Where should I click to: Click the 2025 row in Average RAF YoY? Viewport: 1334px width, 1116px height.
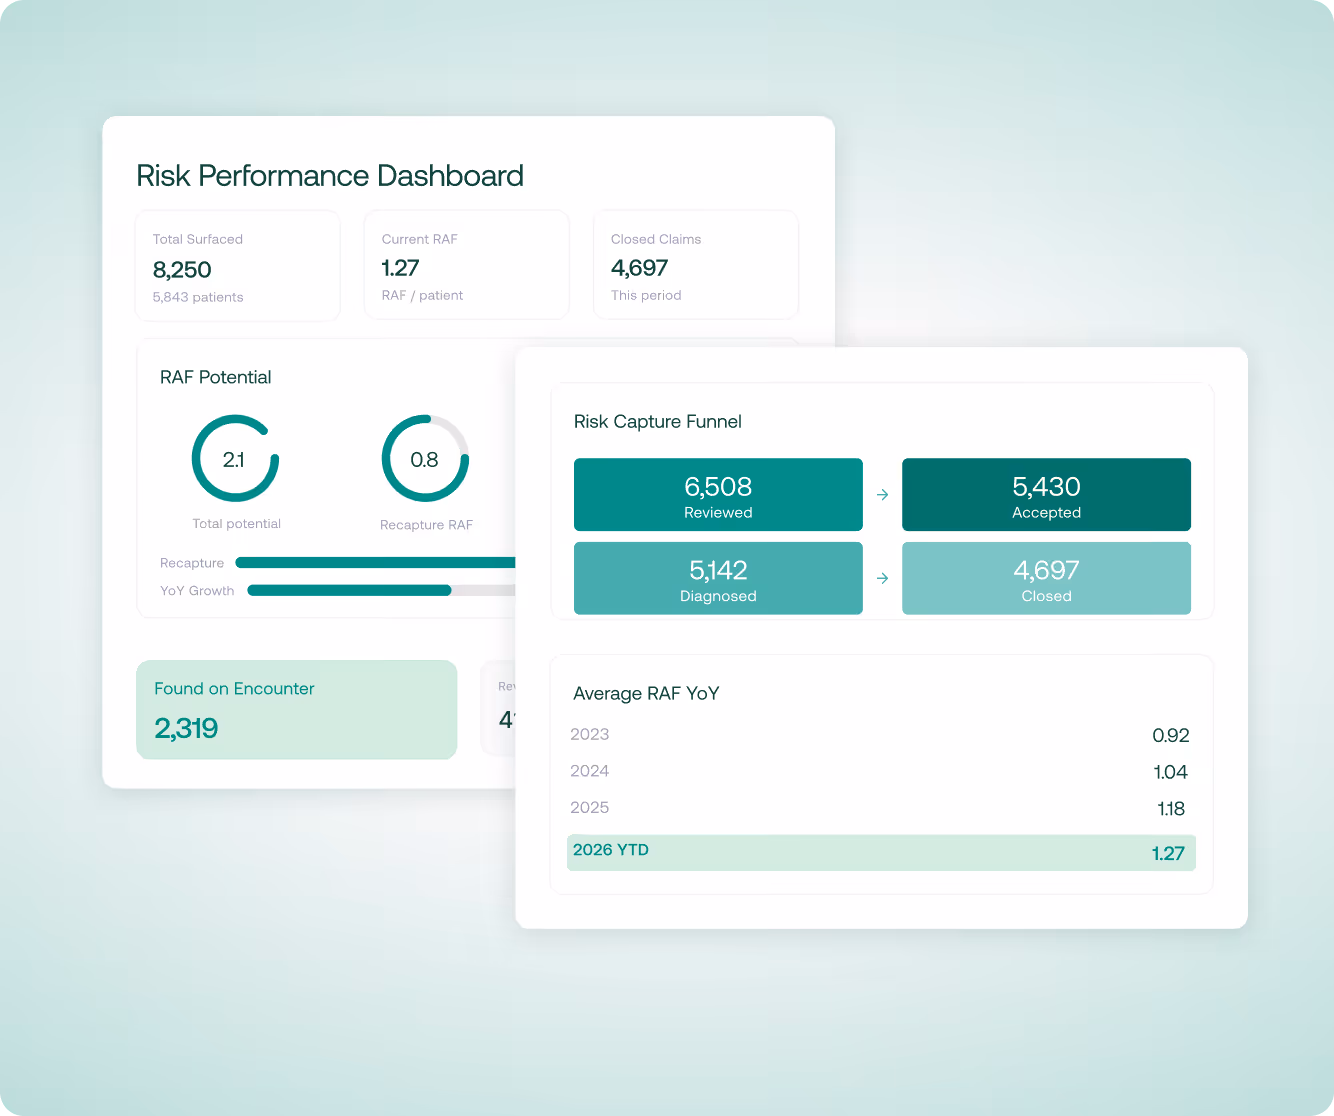point(880,808)
